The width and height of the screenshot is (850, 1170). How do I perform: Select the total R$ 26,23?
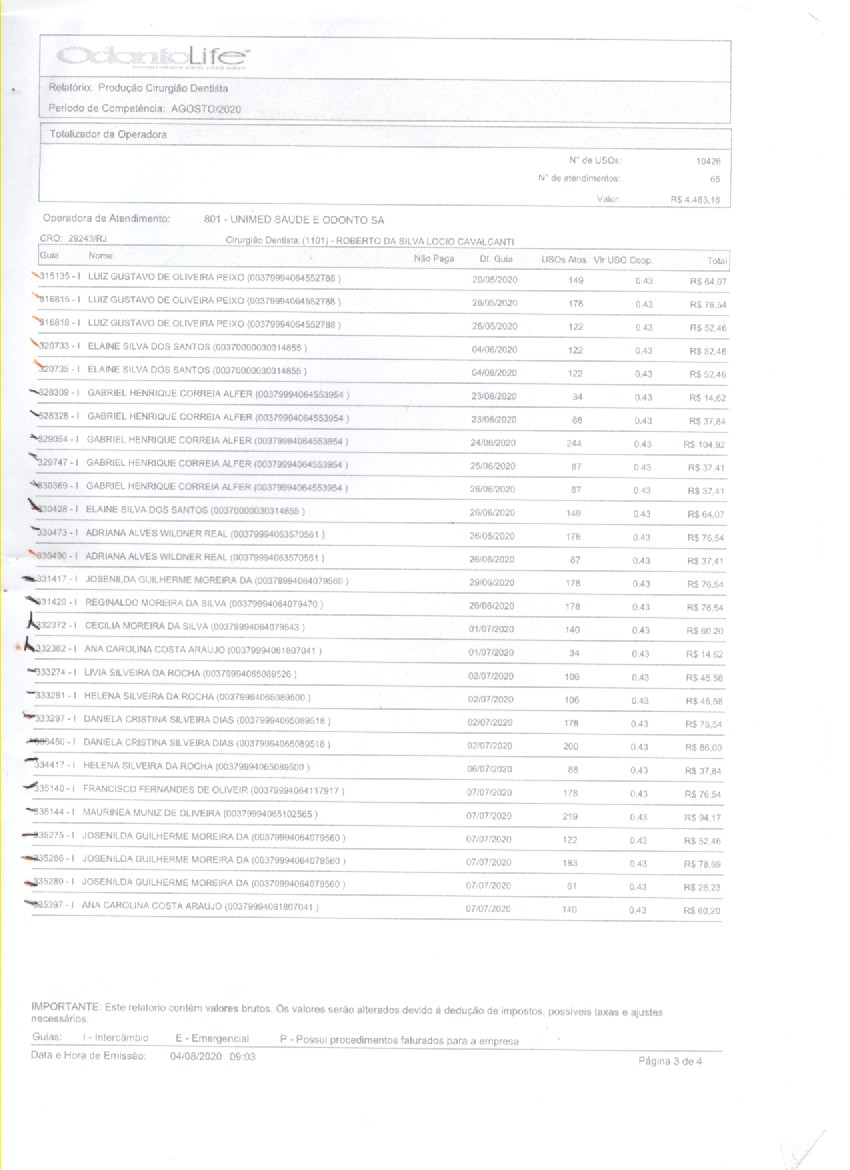(702, 887)
